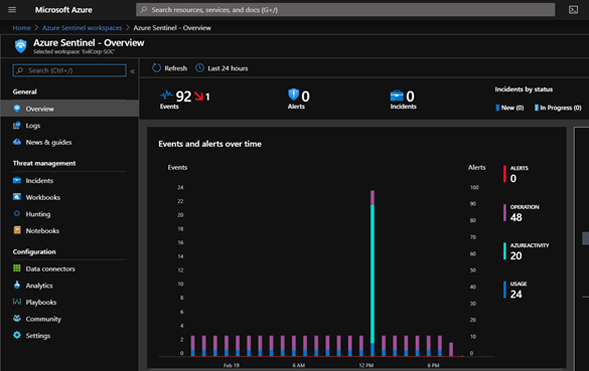Open Cloud Shell from the top bar
589x371 pixels.
point(573,10)
